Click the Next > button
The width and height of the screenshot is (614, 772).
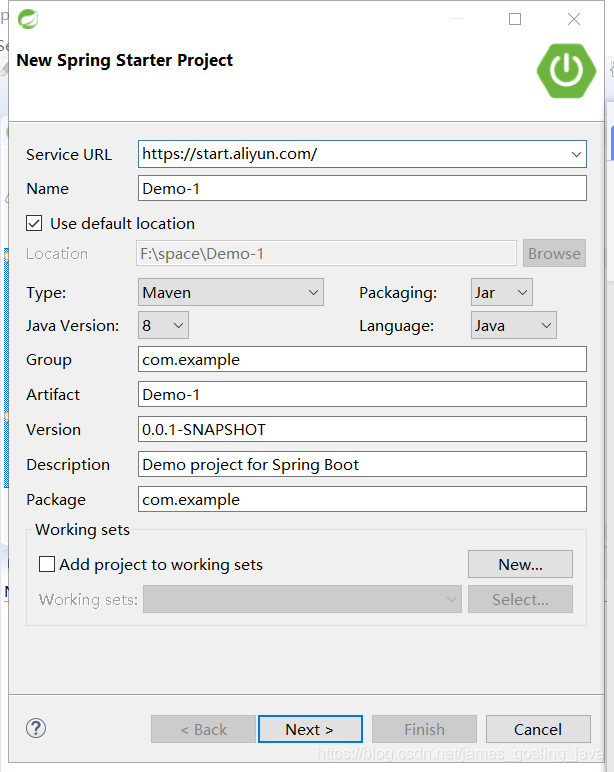point(310,729)
